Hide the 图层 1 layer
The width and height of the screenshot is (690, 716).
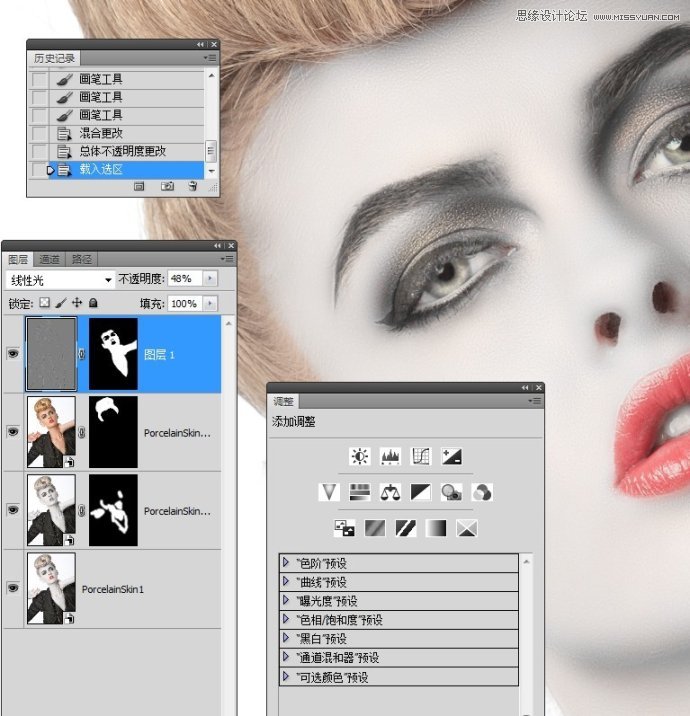click(x=13, y=354)
